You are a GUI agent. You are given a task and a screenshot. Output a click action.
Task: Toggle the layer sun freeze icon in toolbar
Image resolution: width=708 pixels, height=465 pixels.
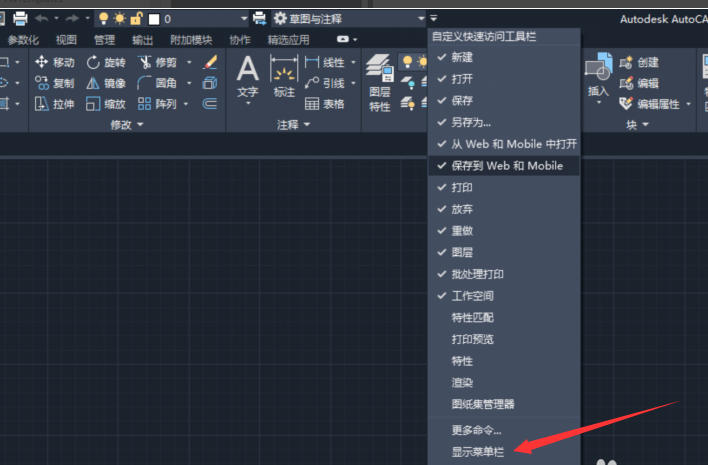click(x=120, y=19)
